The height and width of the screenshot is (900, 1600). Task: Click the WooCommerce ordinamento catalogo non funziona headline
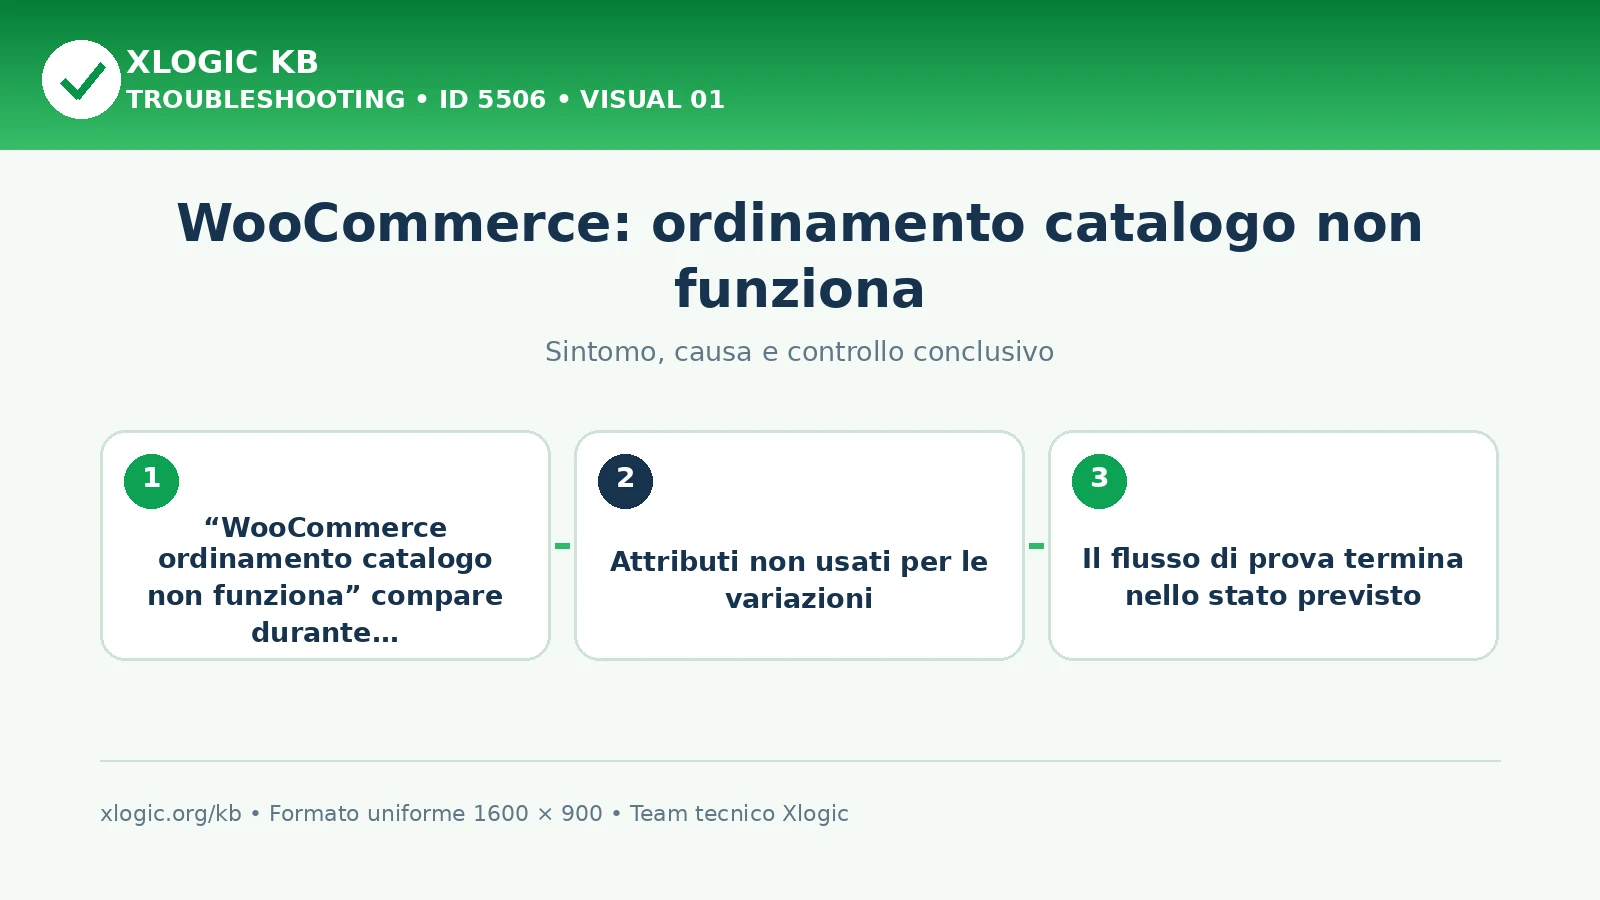[x=800, y=256]
